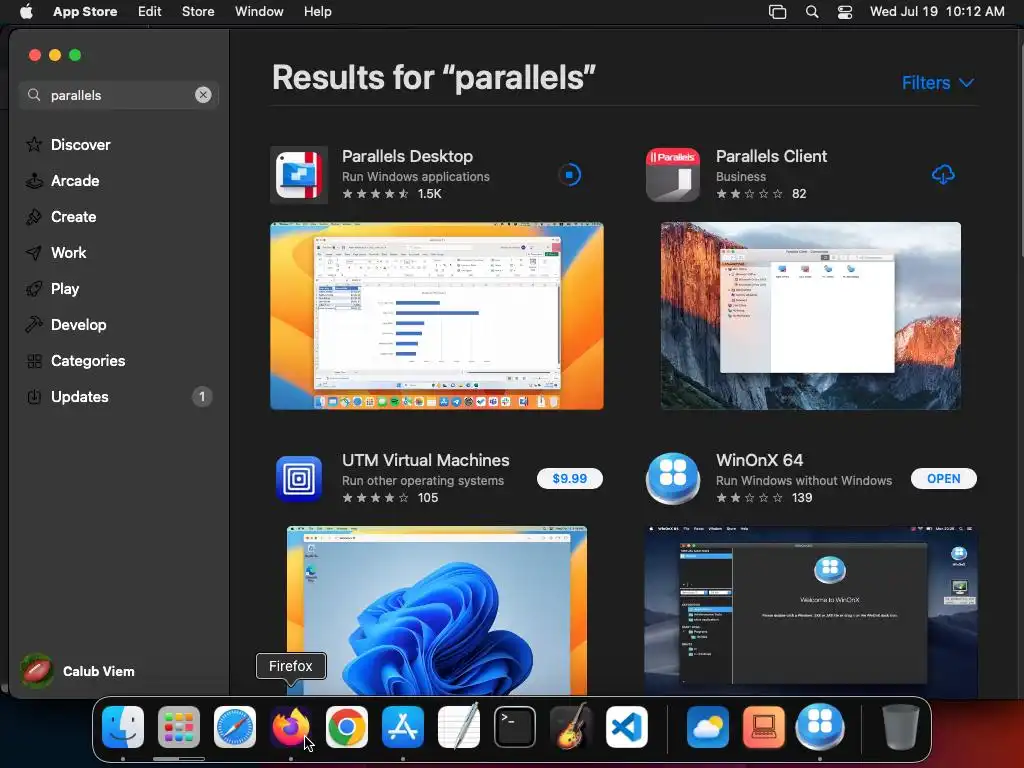1024x768 pixels.
Task: Click the Updates badge showing 1
Action: [x=202, y=396]
